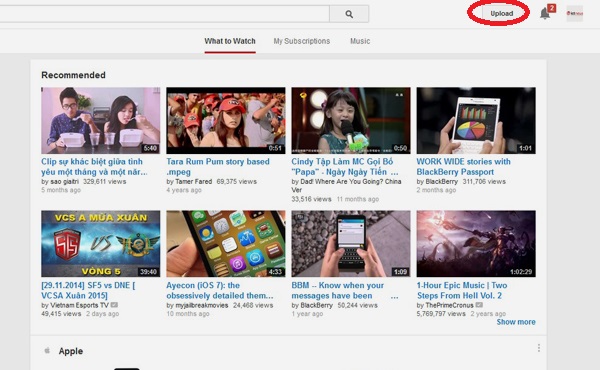The width and height of the screenshot is (600, 370).
Task: Click the '311,706 views' text
Action: [x=484, y=182]
